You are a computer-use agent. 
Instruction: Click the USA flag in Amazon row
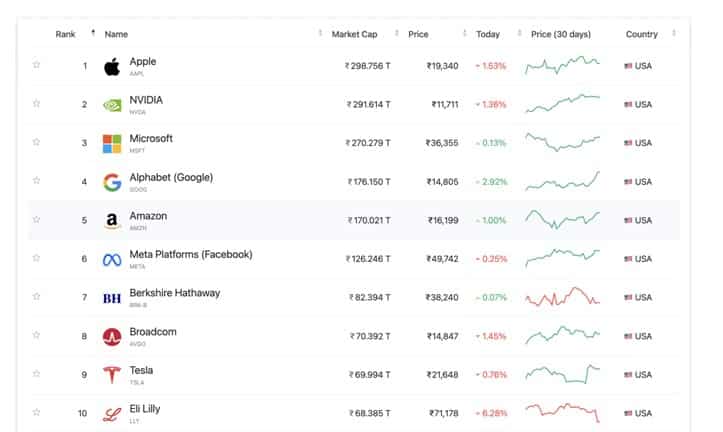628,220
